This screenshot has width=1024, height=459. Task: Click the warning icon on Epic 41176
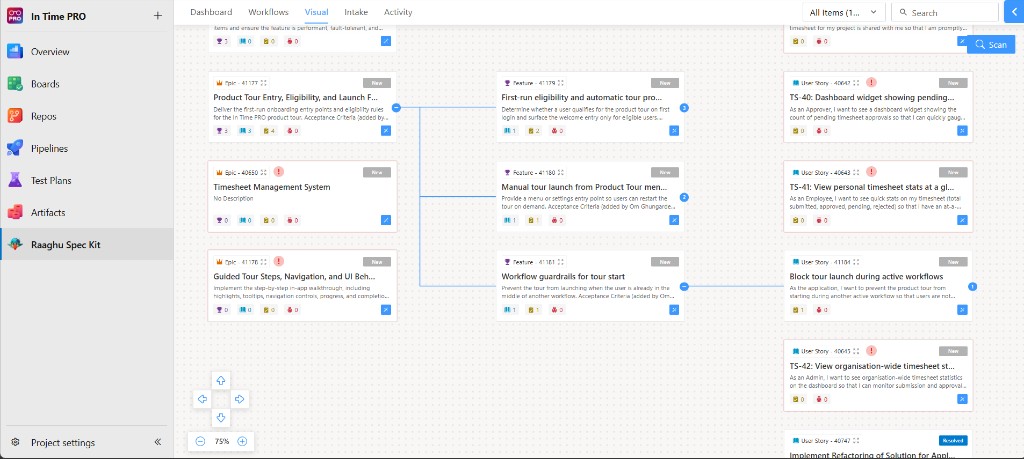279,261
